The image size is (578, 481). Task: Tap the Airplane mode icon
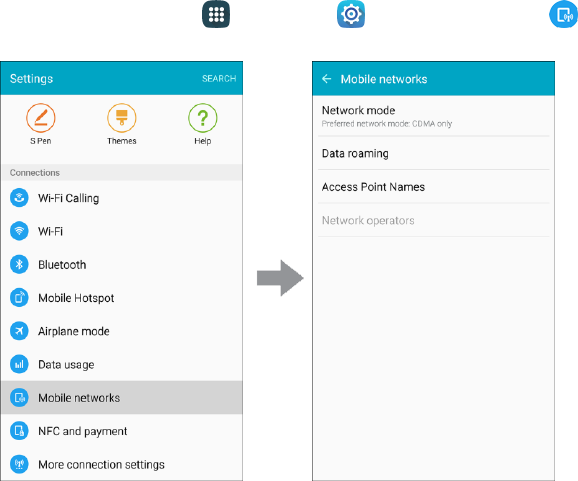coord(19,331)
